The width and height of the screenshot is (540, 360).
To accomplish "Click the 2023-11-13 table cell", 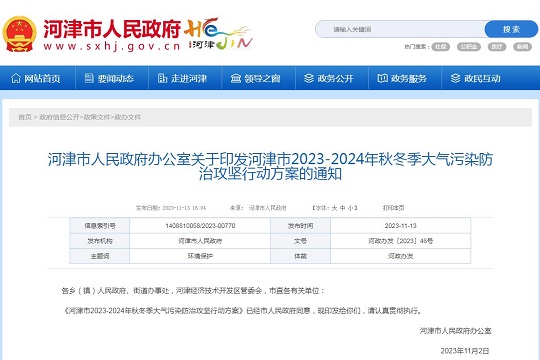I will tap(401, 226).
